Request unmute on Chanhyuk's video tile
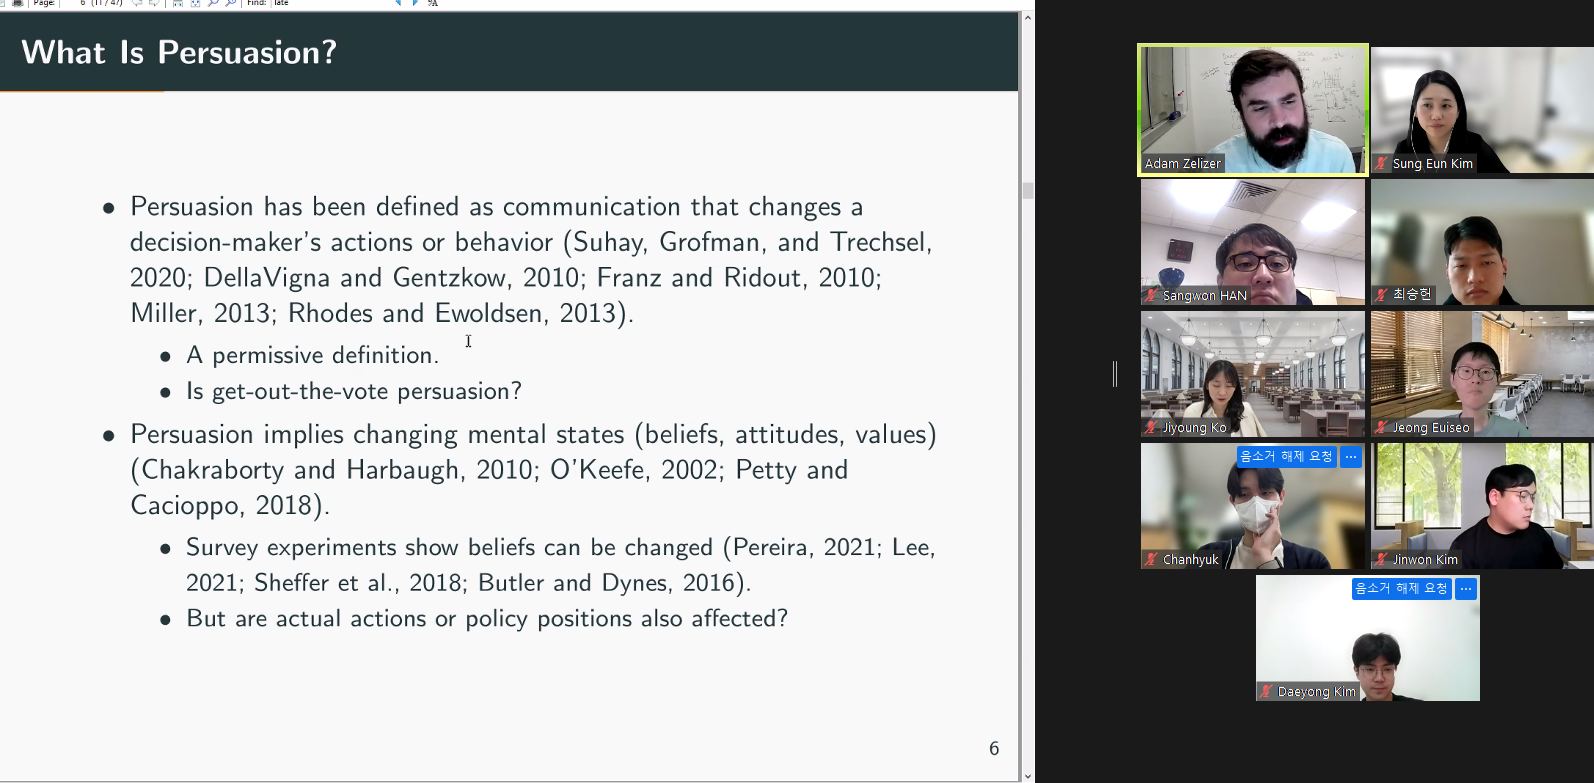 coord(1286,456)
